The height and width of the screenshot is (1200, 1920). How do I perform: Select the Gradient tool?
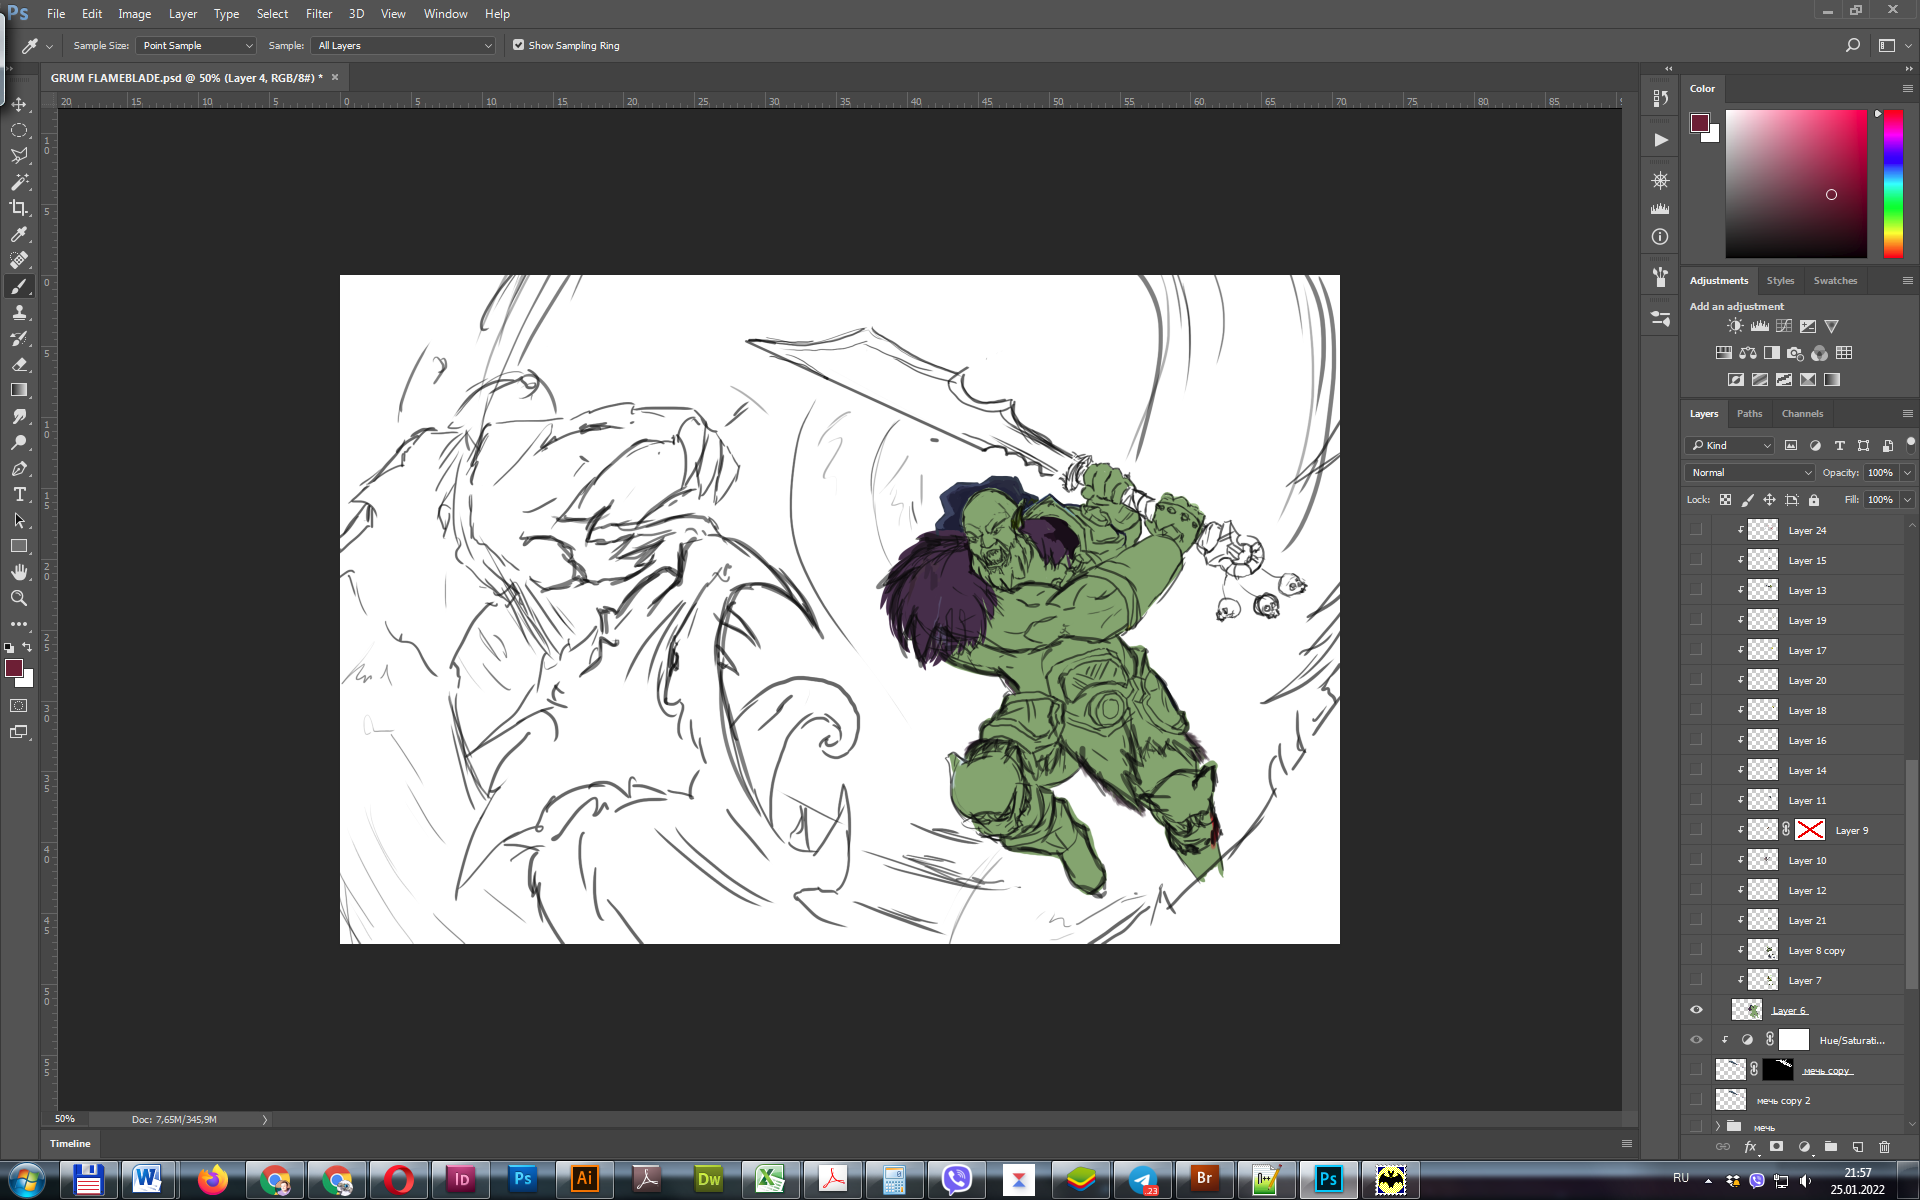(19, 390)
